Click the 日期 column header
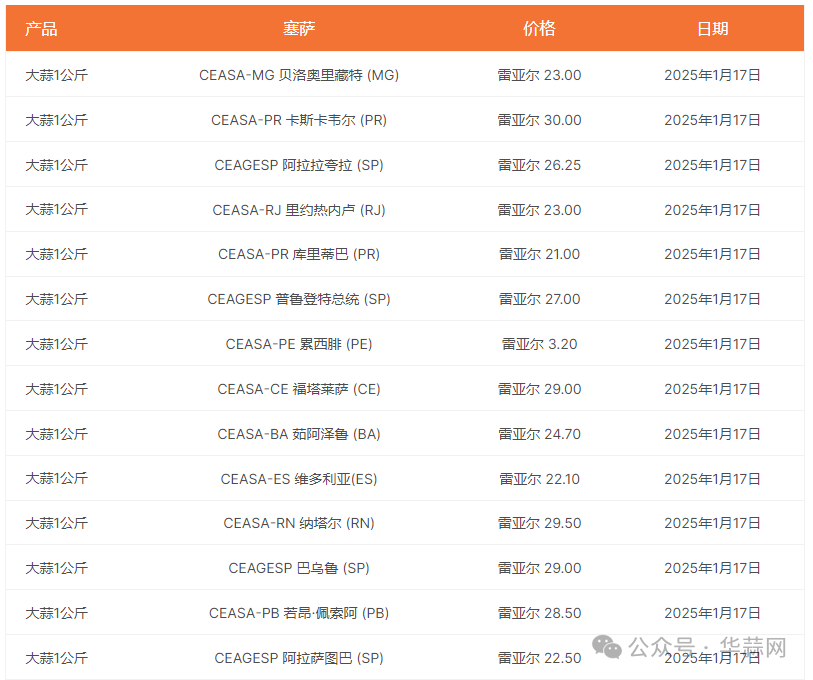Image resolution: width=813 pixels, height=680 pixels. [712, 29]
